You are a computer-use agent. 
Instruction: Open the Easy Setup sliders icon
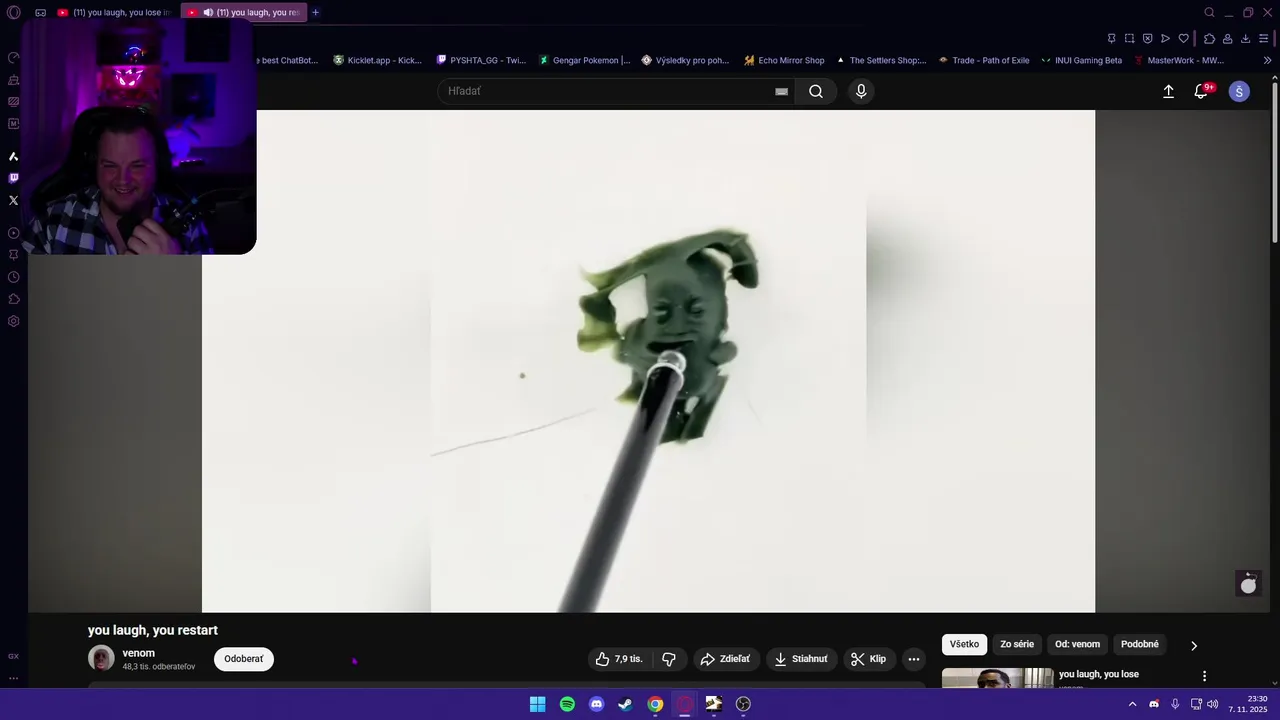[x=1264, y=38]
